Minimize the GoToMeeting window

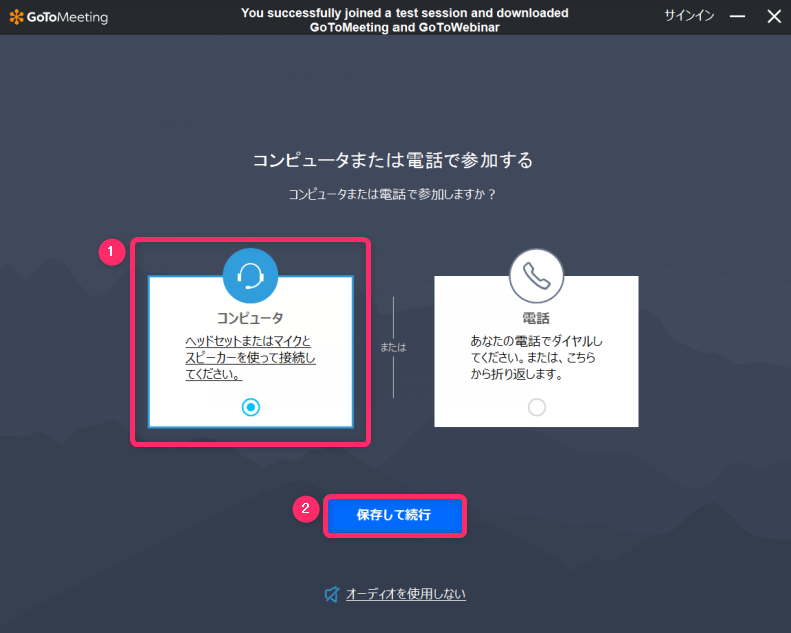tap(737, 17)
